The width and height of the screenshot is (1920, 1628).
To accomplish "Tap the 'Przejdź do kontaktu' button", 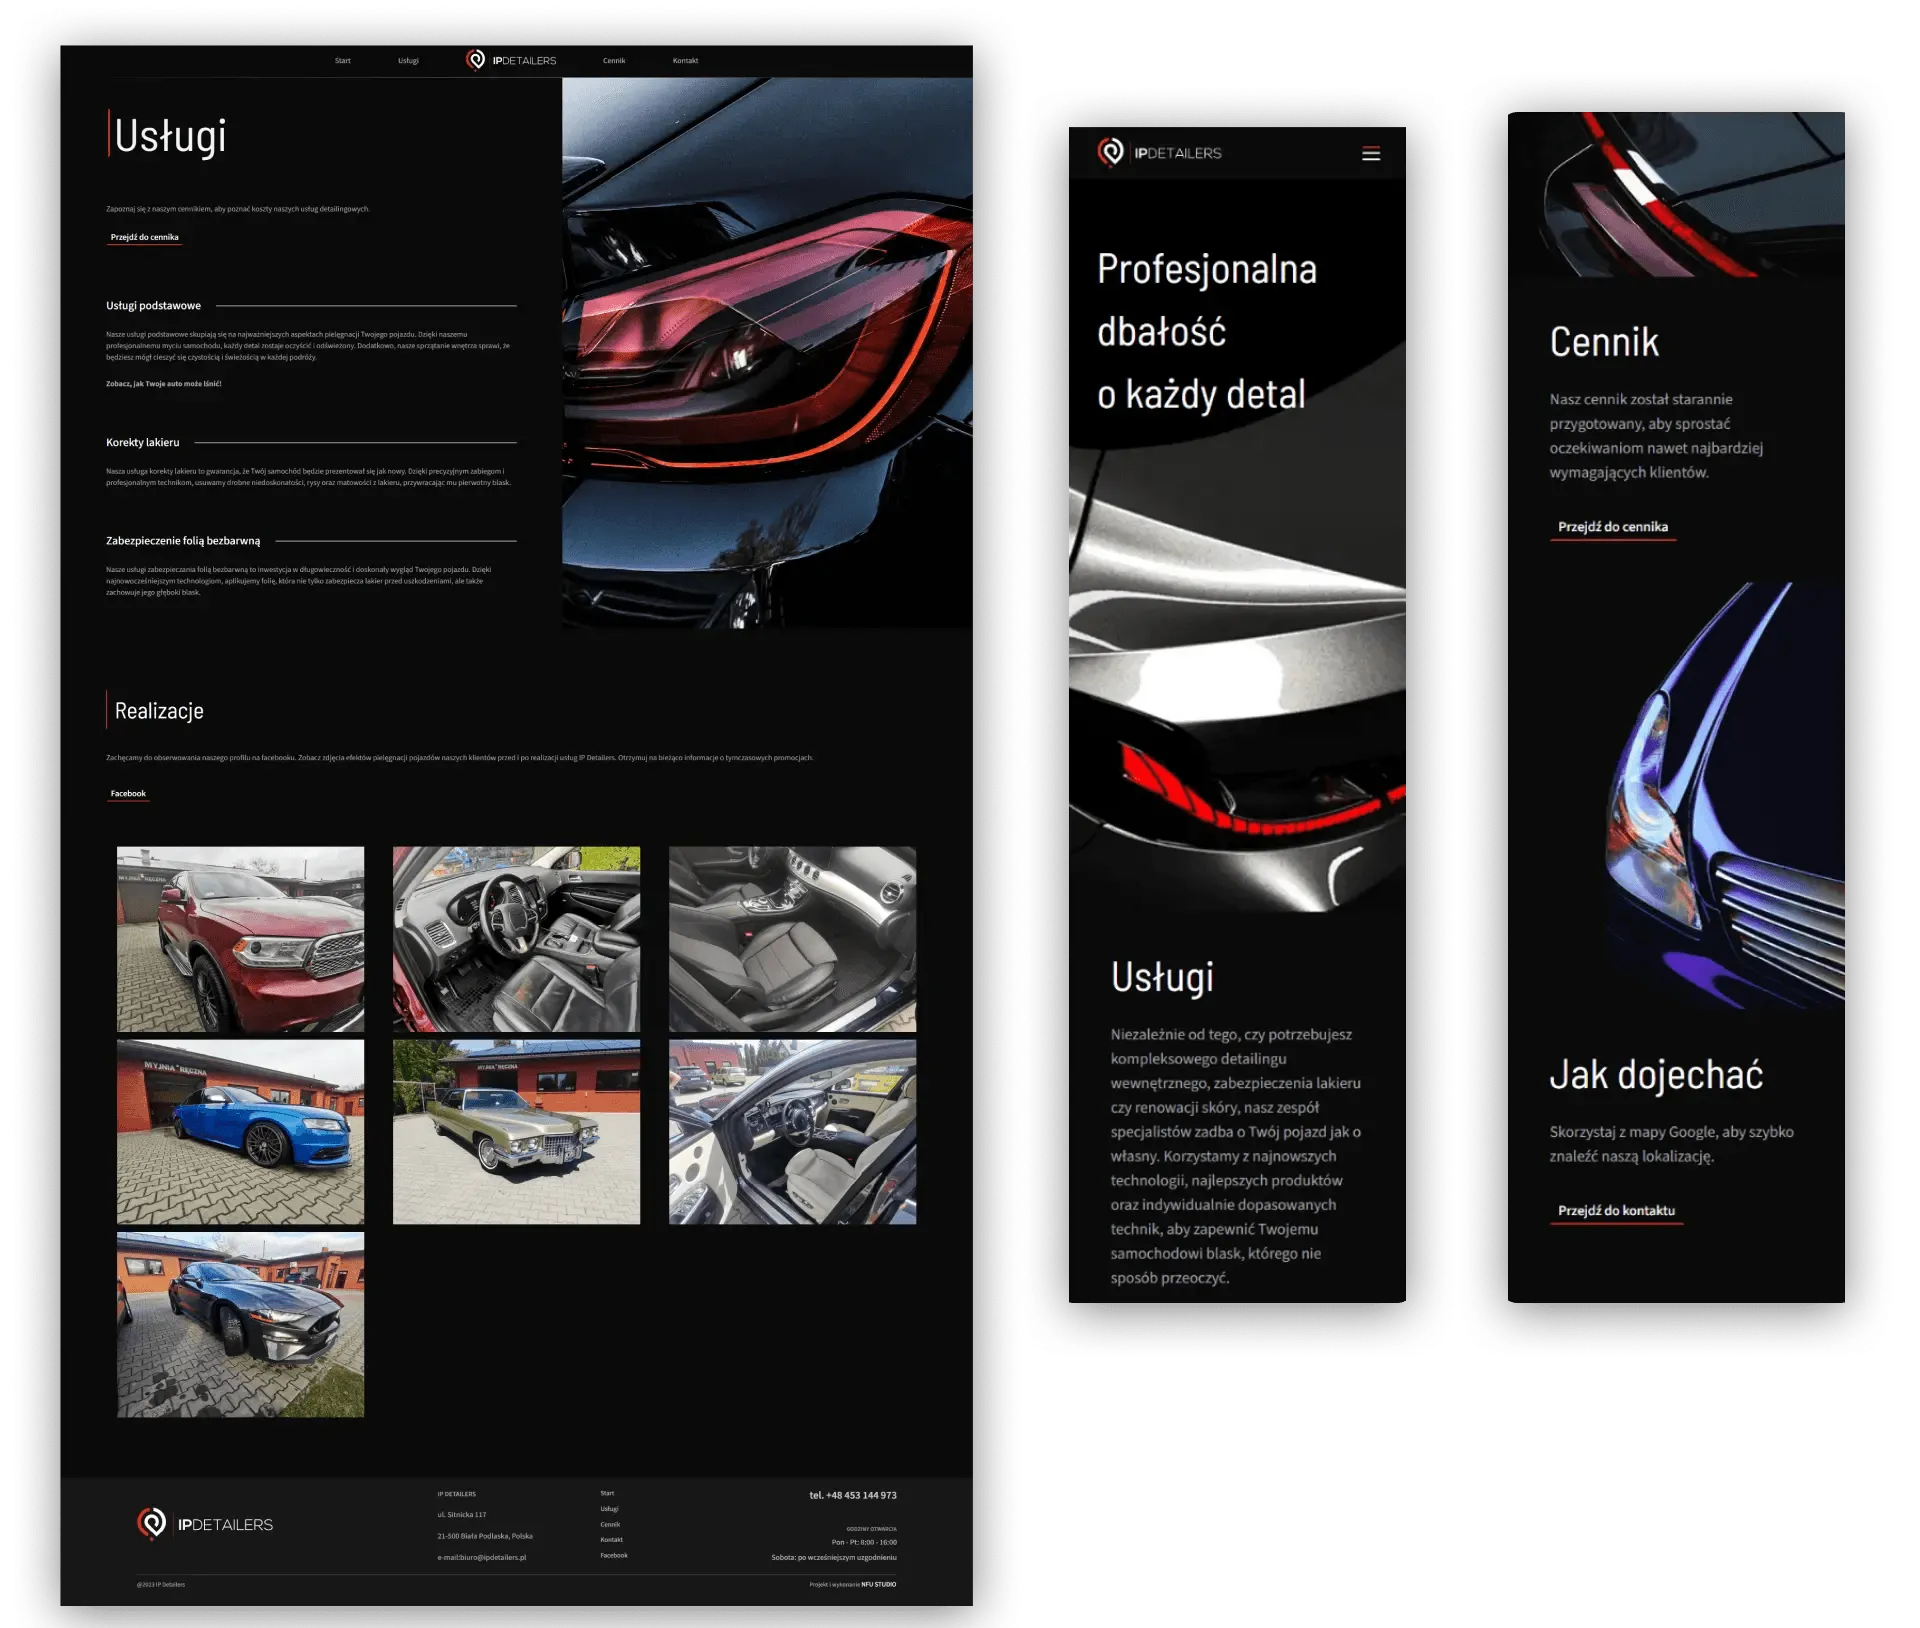I will coord(1616,1210).
